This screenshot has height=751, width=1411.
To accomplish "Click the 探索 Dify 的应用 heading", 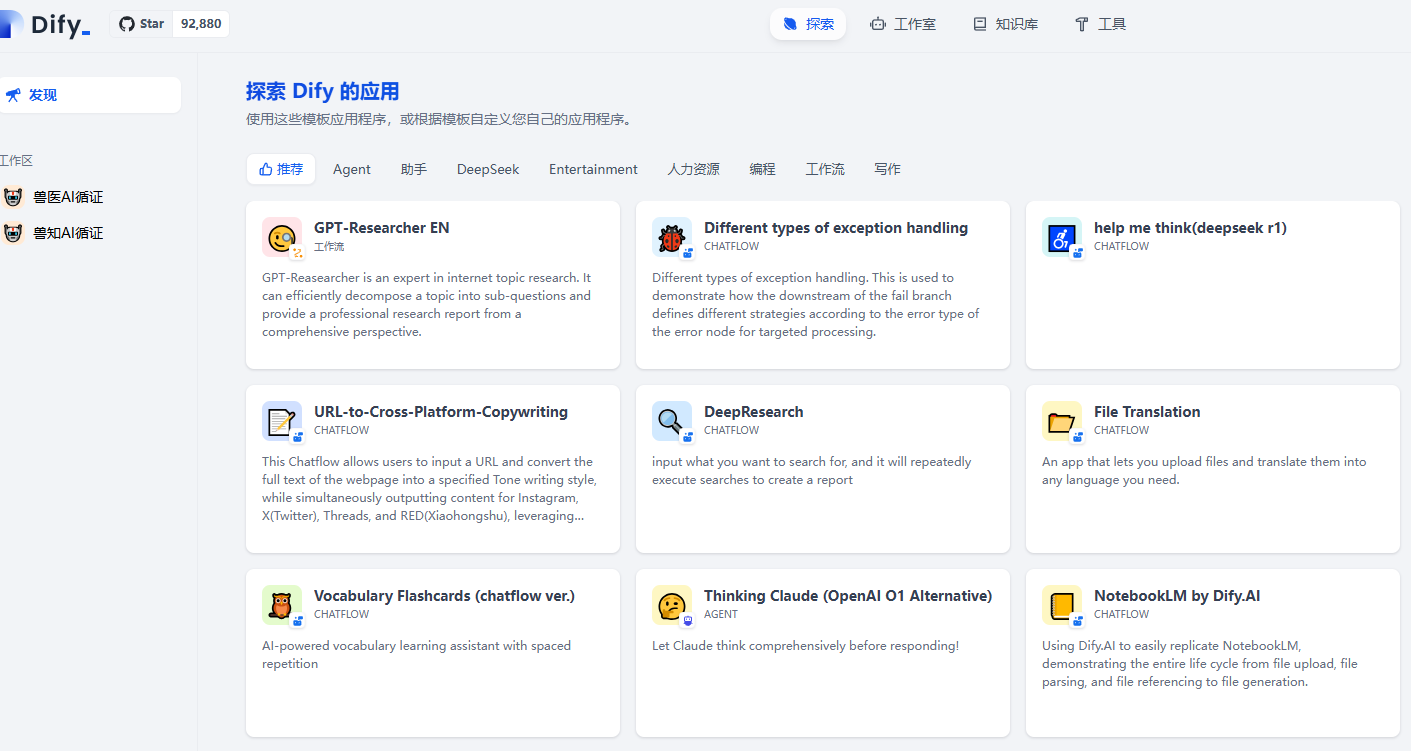I will click(323, 91).
